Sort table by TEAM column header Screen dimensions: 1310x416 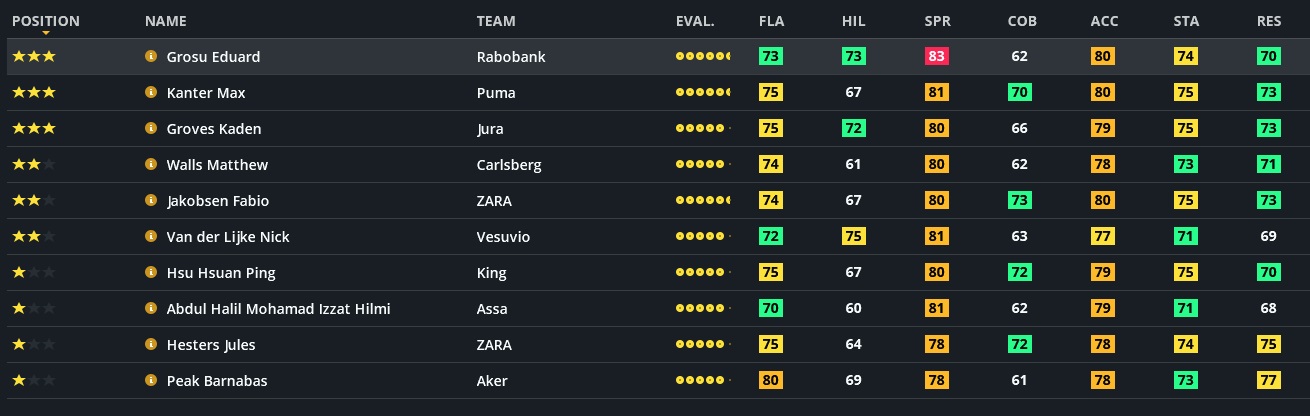pyautogui.click(x=496, y=21)
